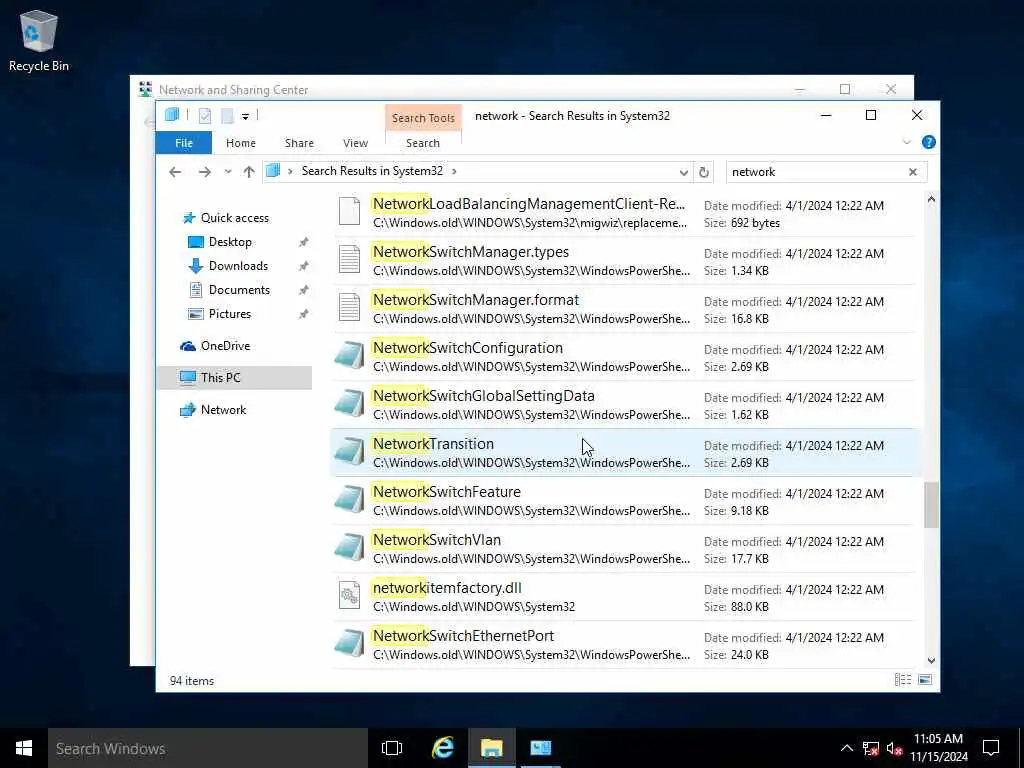Image resolution: width=1024 pixels, height=768 pixels.
Task: Expand the ribbon with the chevron
Action: click(x=906, y=142)
